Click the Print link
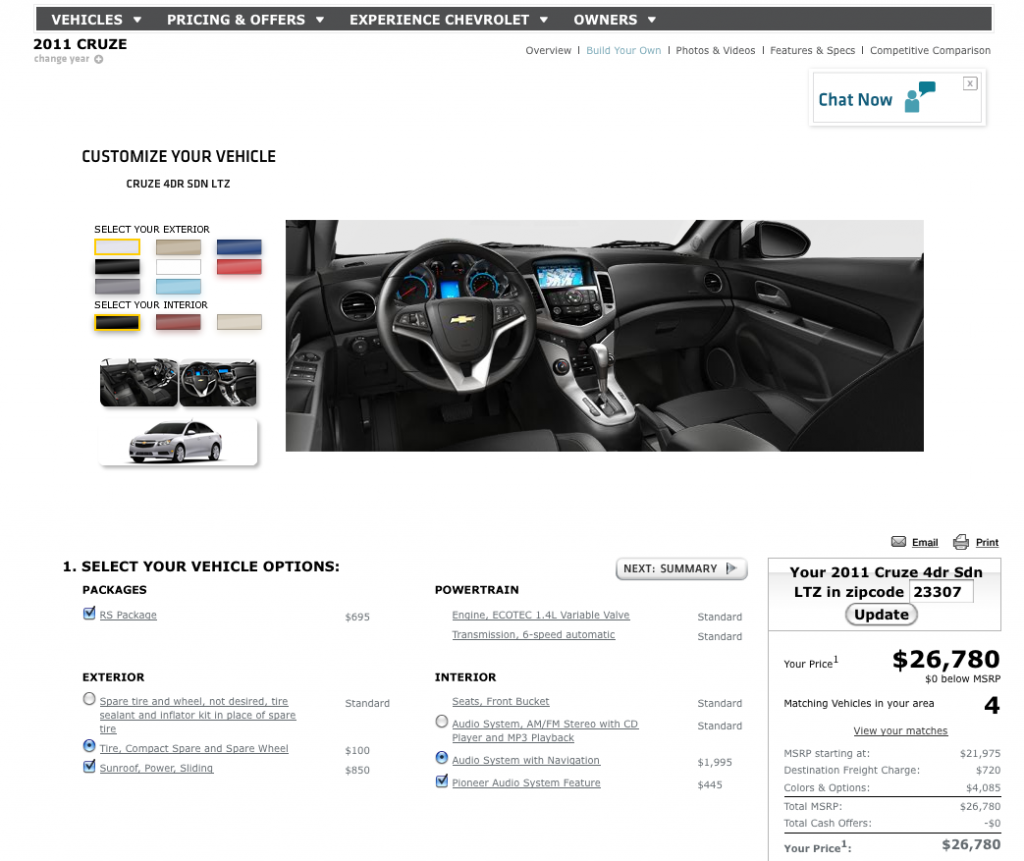The image size is (1024, 861). pyautogui.click(x=987, y=542)
